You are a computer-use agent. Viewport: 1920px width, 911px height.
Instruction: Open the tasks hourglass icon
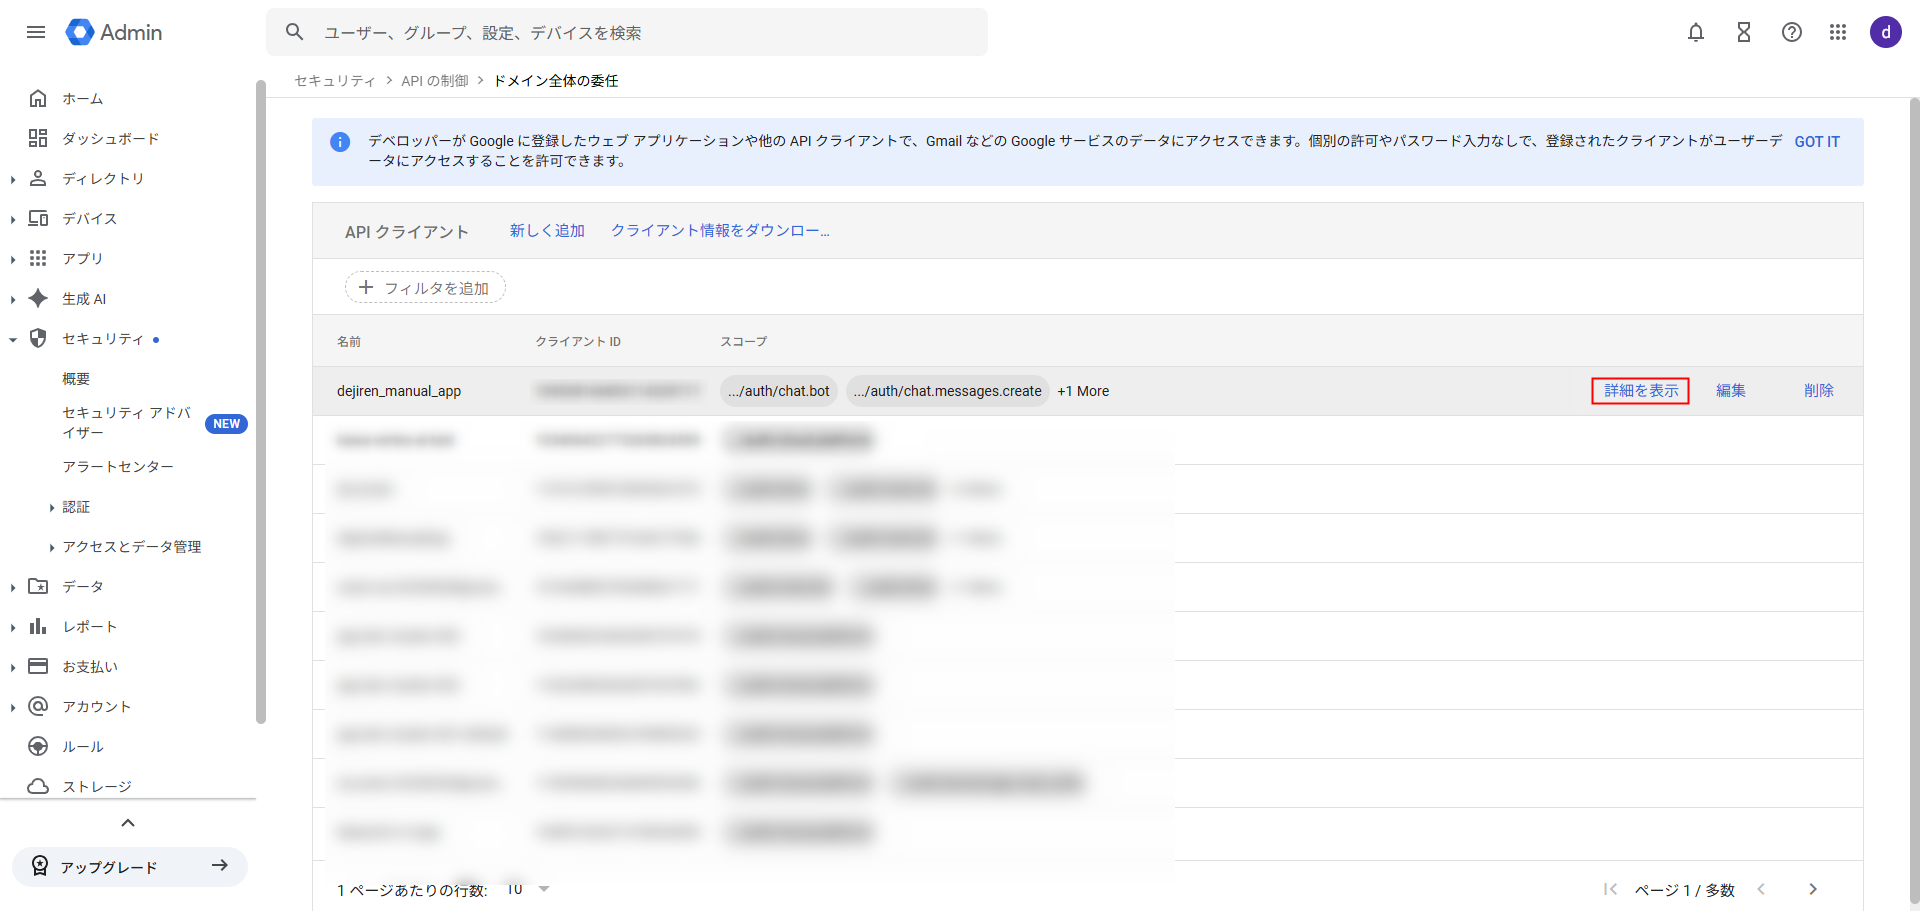click(1743, 32)
